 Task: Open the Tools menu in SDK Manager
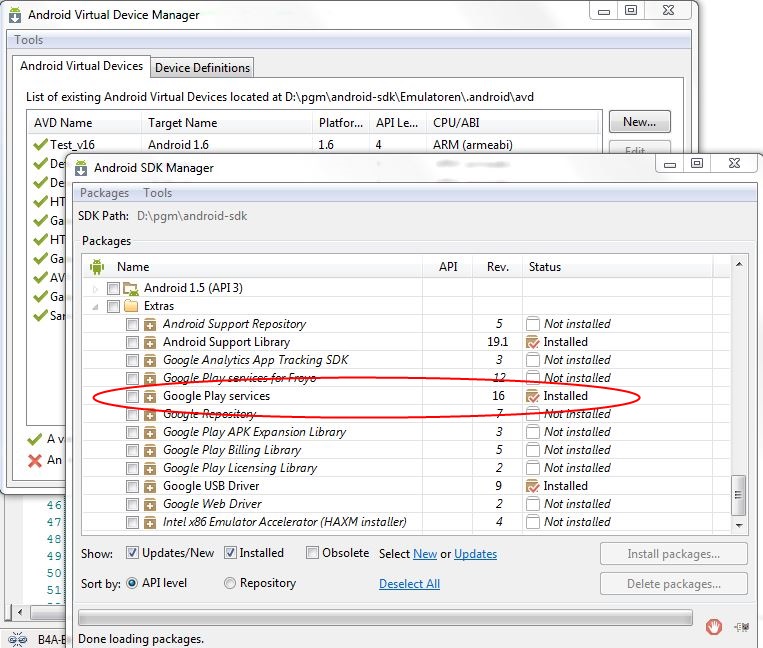click(157, 193)
